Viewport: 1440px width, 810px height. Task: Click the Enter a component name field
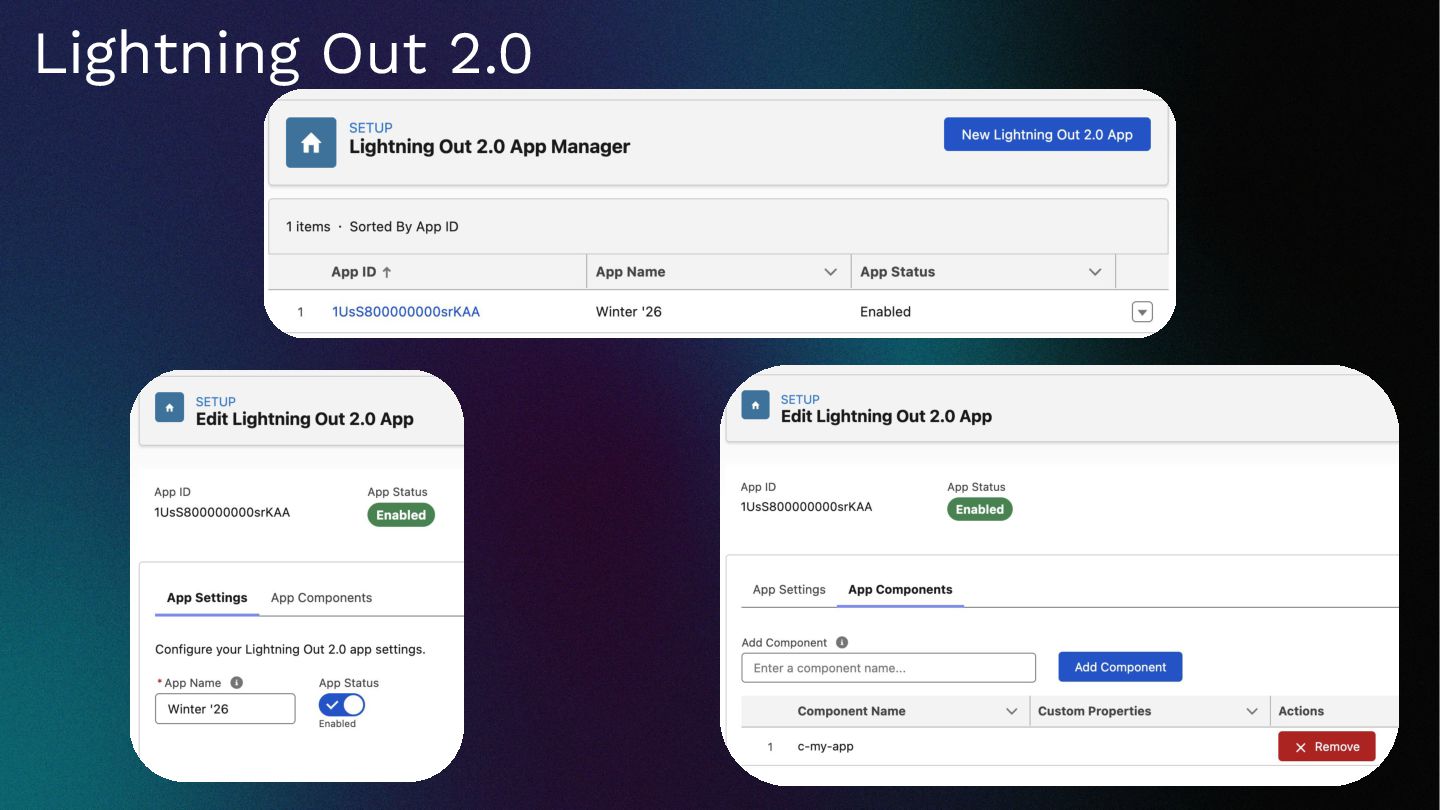click(x=888, y=668)
